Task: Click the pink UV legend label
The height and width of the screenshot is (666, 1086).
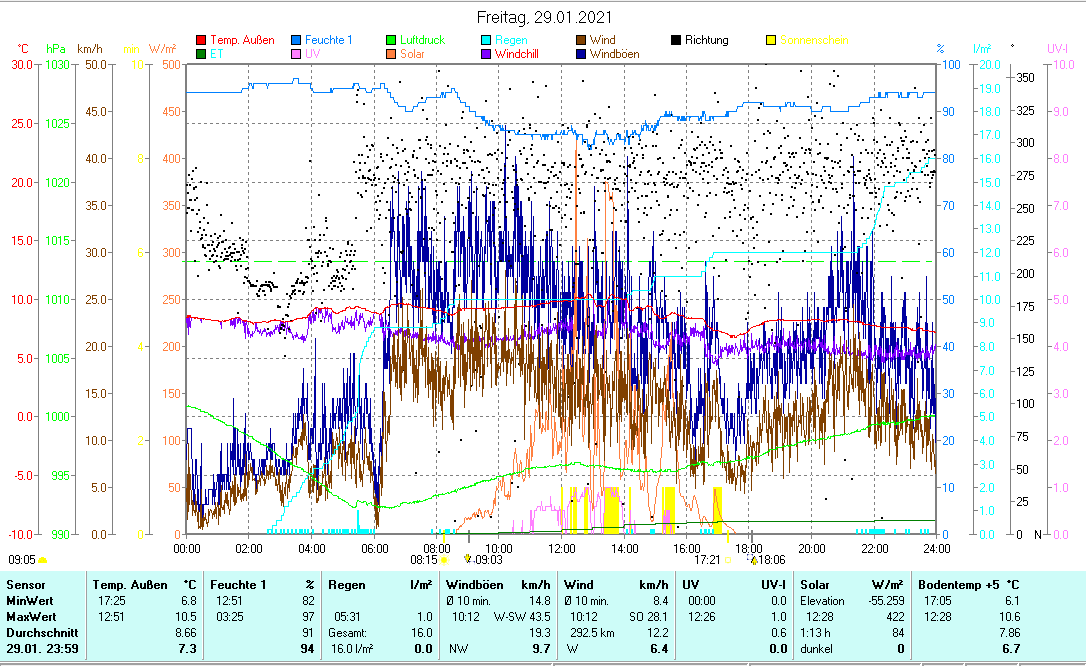Action: (313, 54)
